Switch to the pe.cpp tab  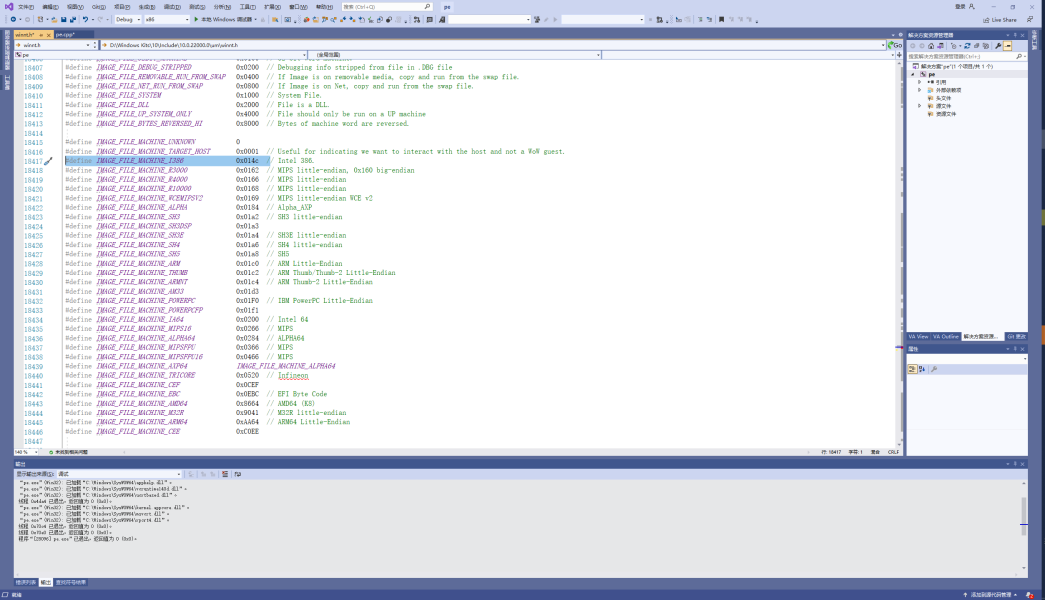pyautogui.click(x=64, y=34)
